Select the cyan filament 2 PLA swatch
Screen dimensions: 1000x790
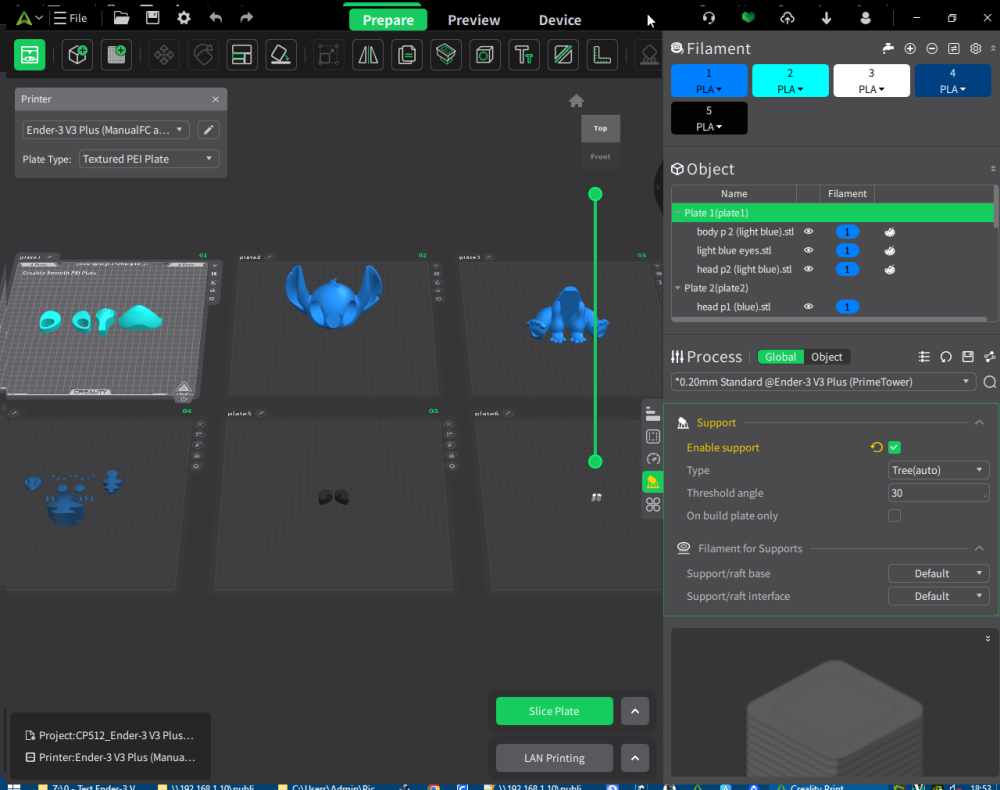click(x=790, y=81)
